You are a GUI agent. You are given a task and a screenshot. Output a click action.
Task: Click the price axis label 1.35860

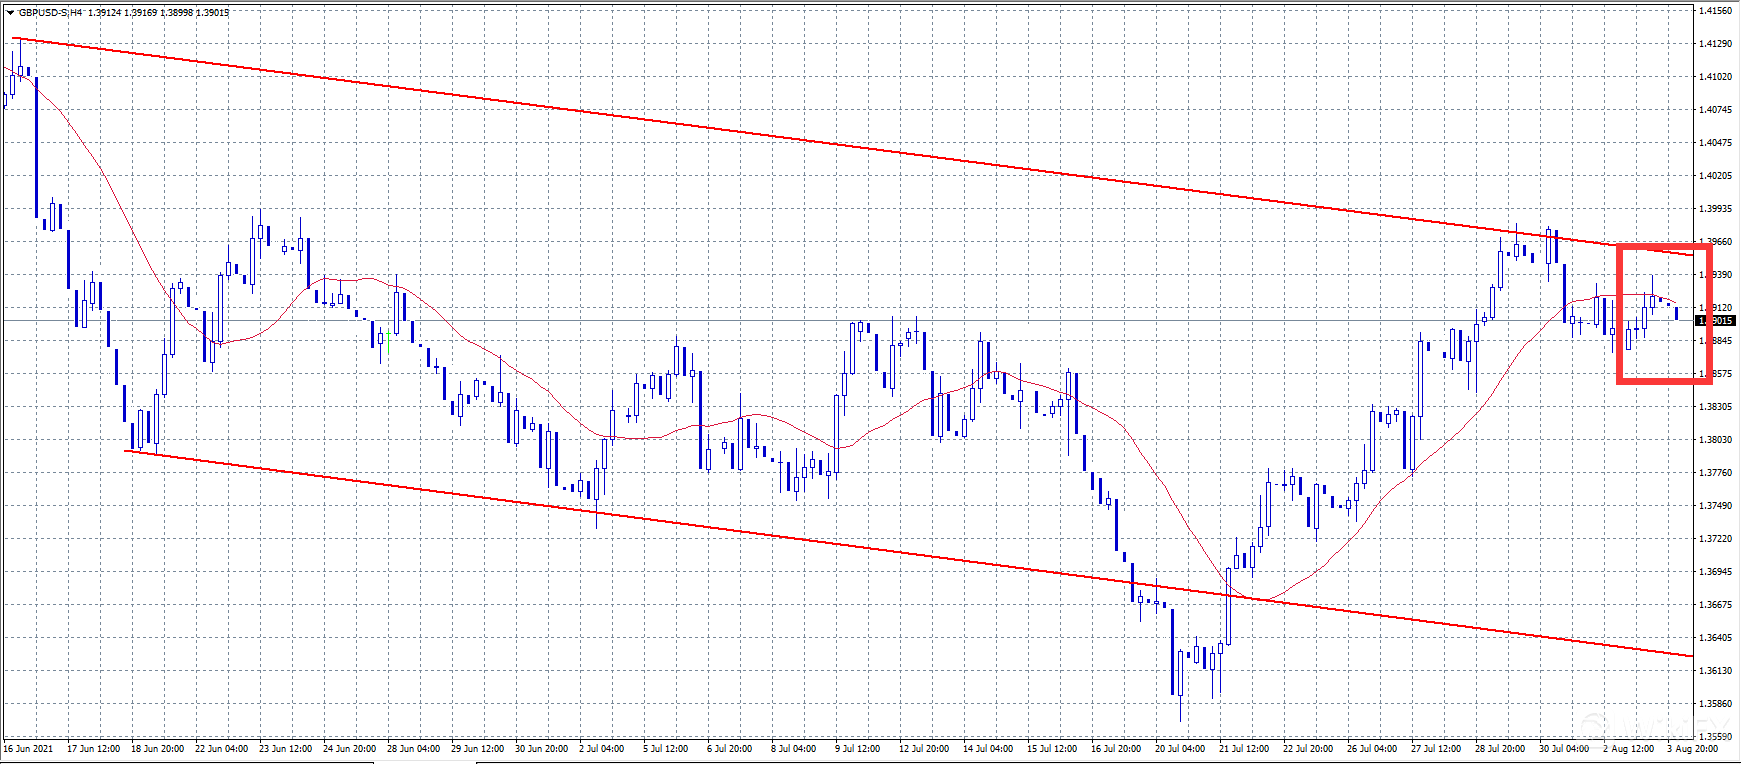click(1715, 704)
